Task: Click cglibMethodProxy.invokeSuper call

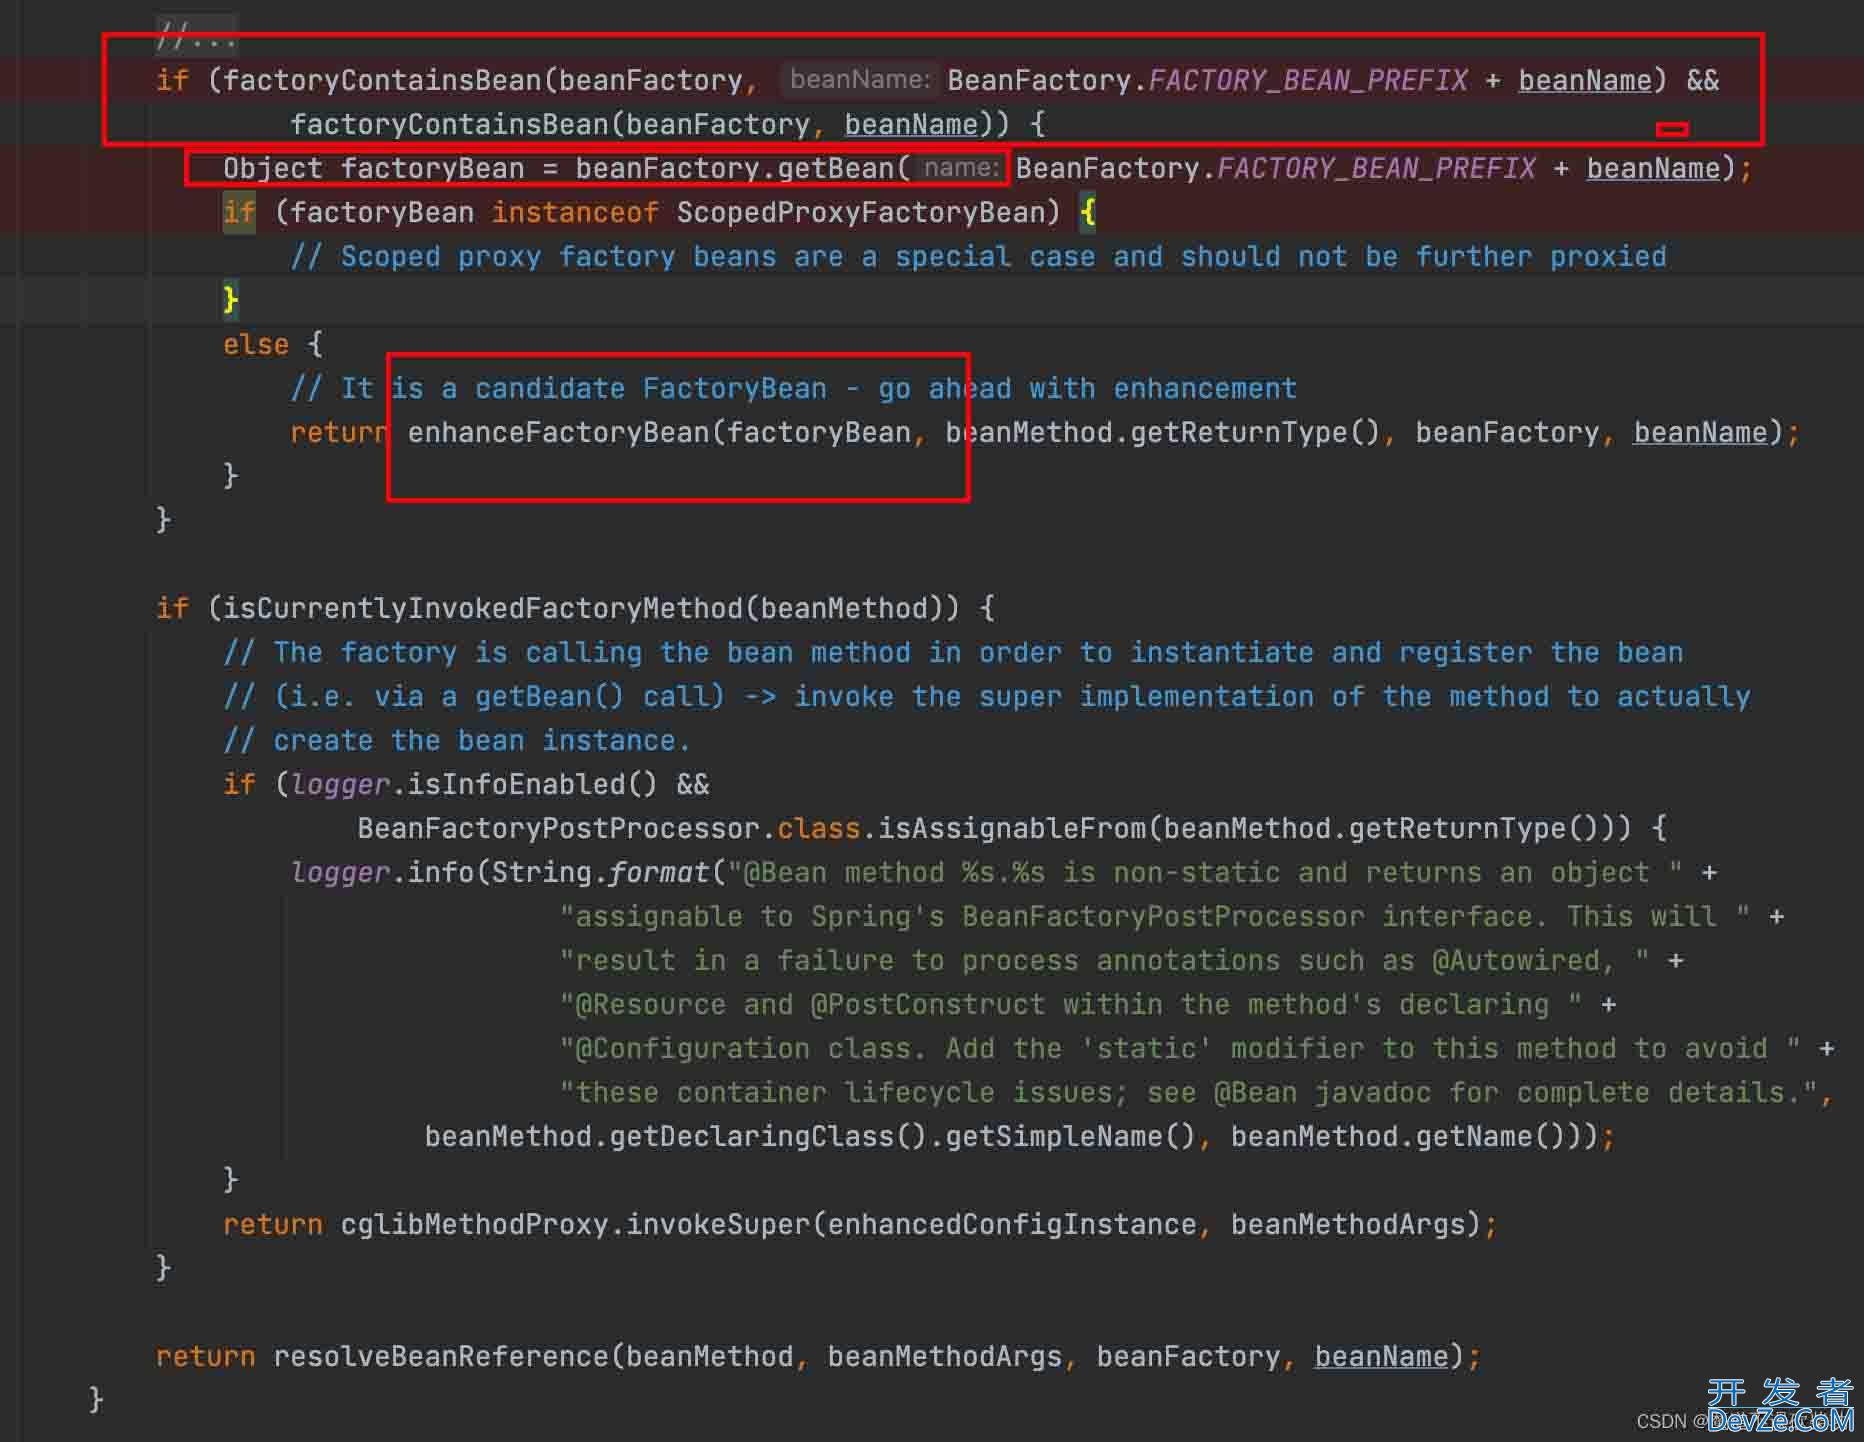Action: tap(575, 1224)
